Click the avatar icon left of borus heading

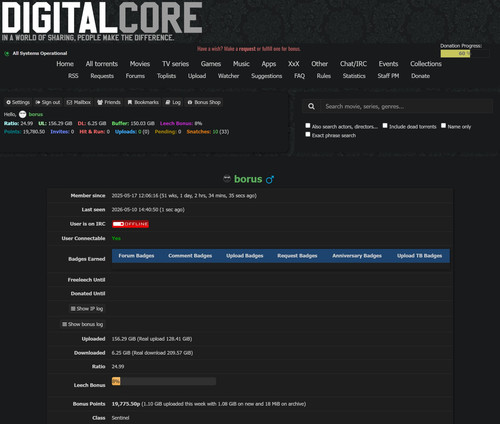point(227,179)
